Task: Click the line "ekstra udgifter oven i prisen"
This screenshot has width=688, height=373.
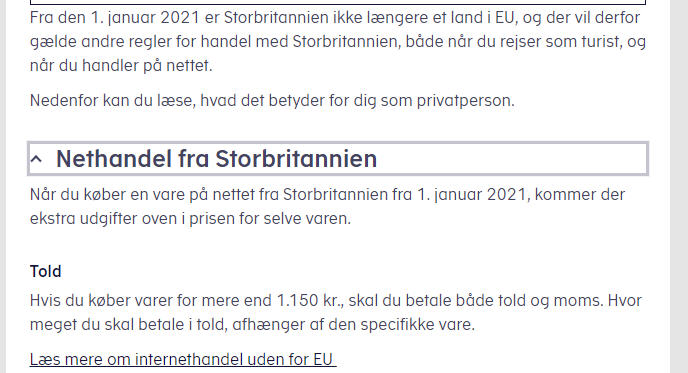Action: click(x=190, y=218)
